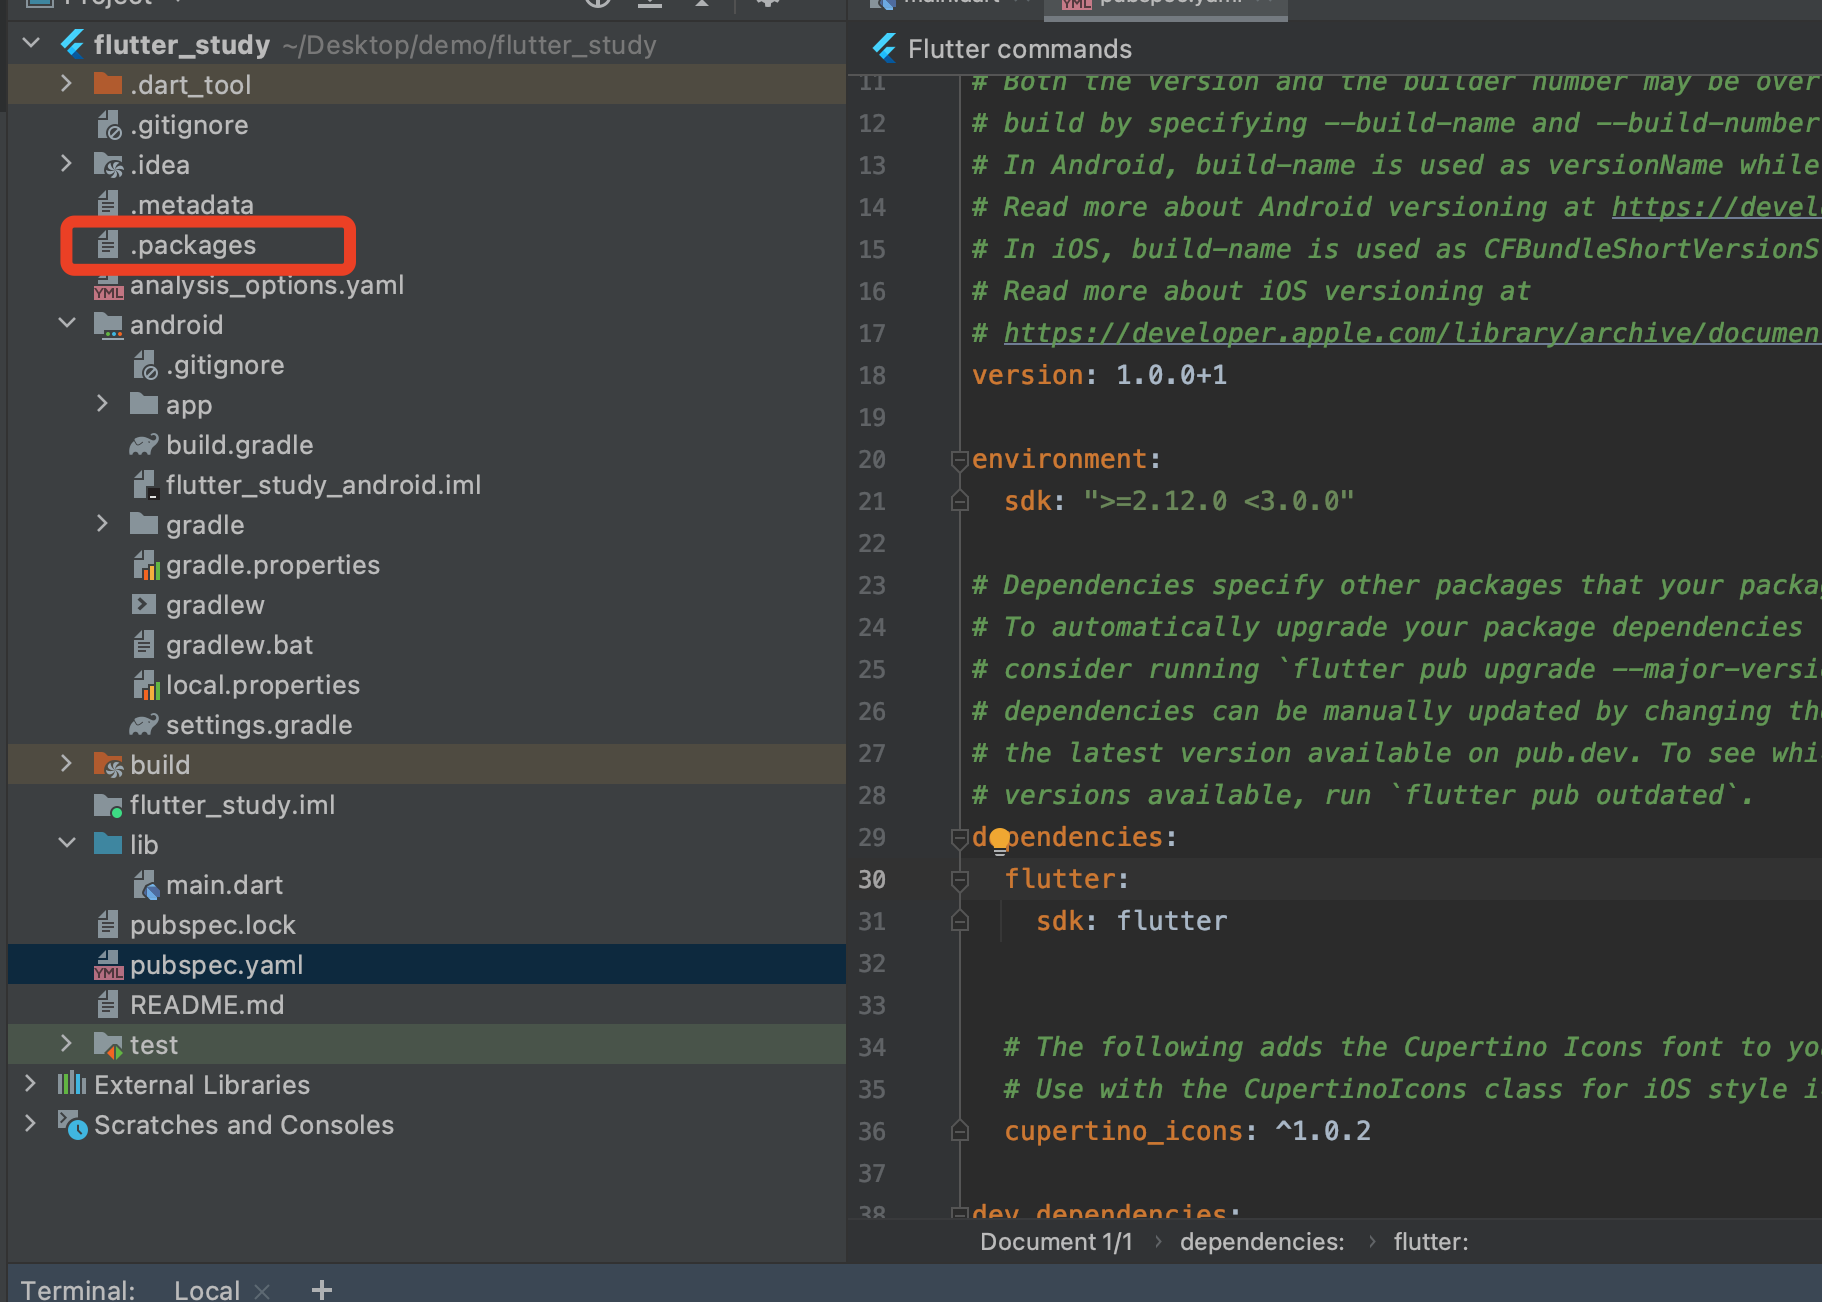Image resolution: width=1822 pixels, height=1302 pixels.
Task: Click the Flutter logo icon beside flutter_study
Action: click(x=72, y=44)
